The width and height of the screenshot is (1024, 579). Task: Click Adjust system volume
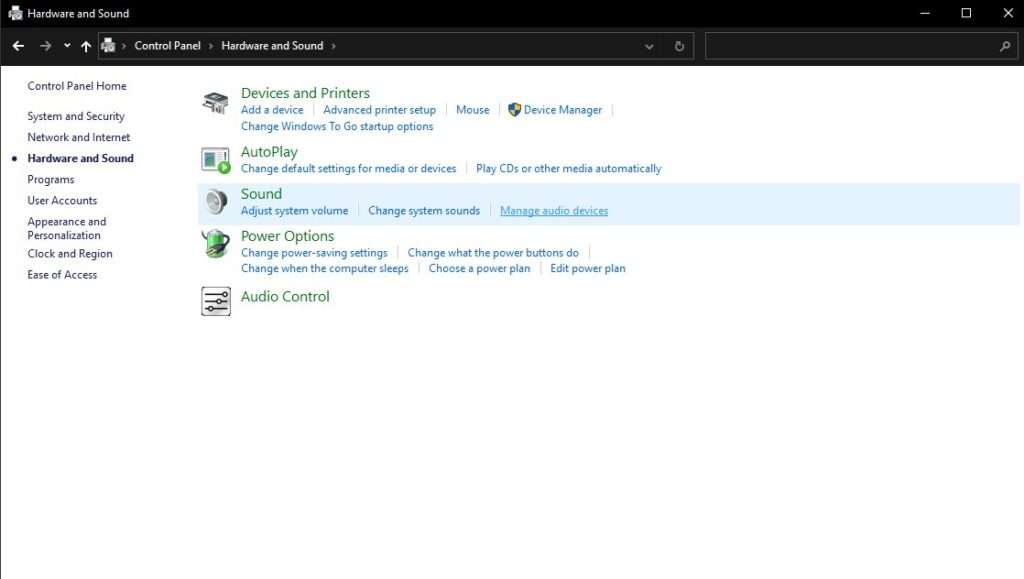[295, 211]
